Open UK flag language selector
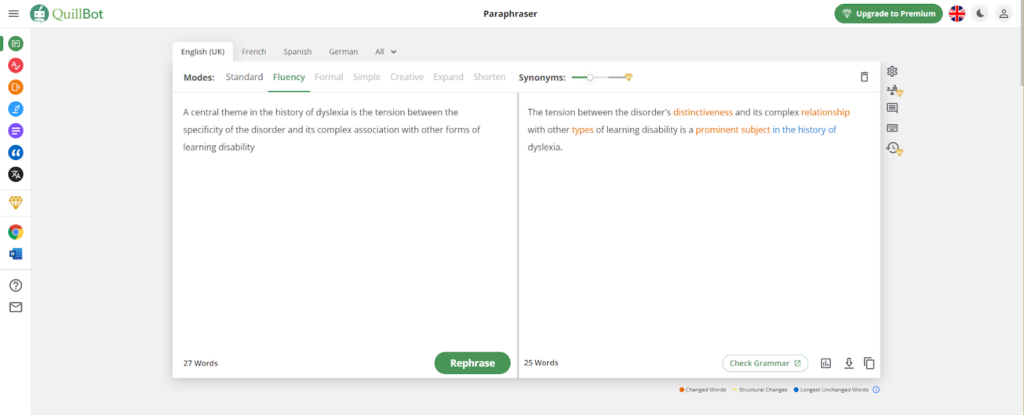 (x=956, y=13)
